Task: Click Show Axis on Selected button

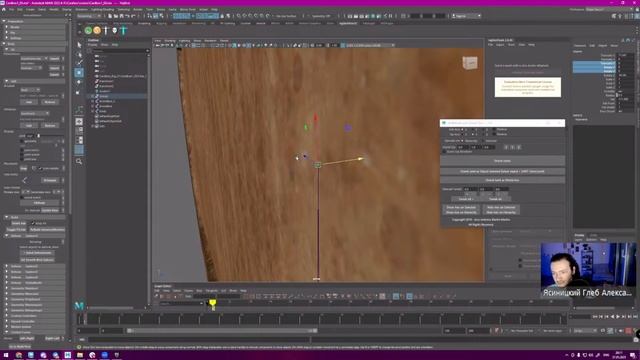Action: [x=461, y=207]
